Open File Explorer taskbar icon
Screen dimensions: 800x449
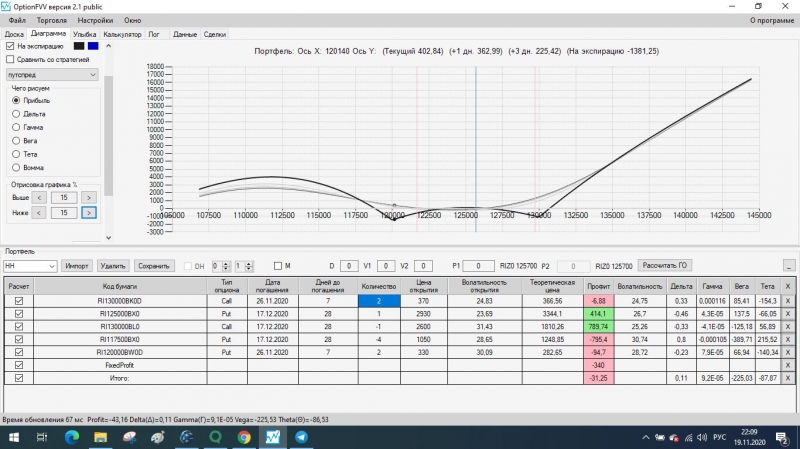[x=101, y=437]
